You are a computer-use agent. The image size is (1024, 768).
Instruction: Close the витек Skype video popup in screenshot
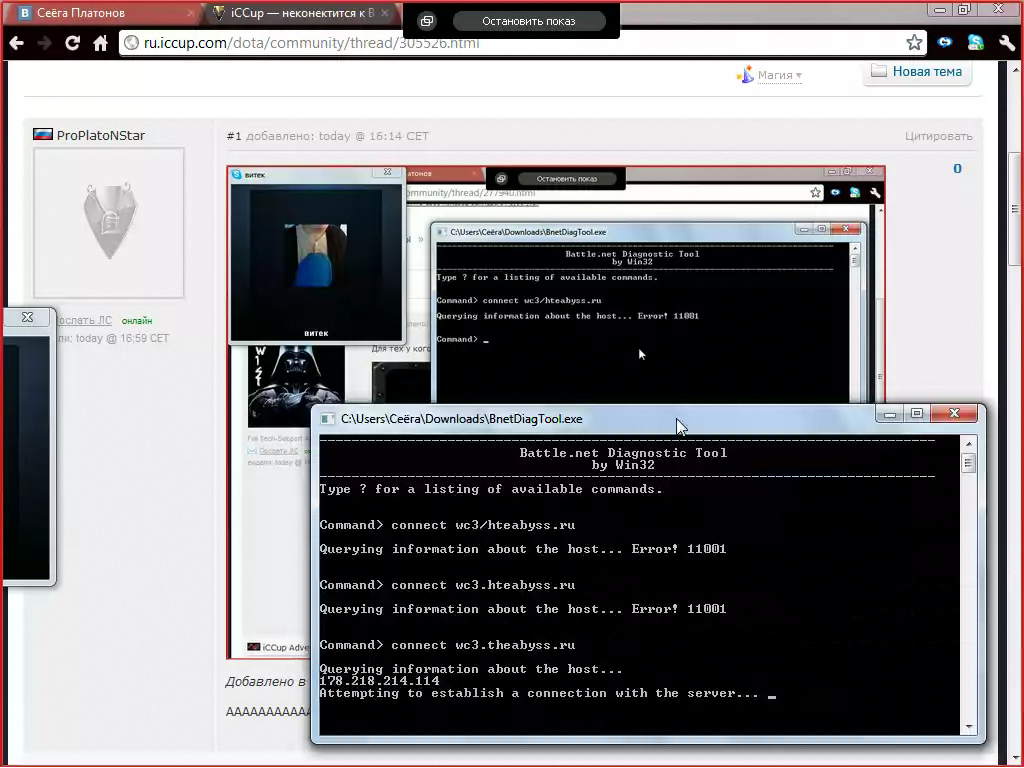click(387, 172)
